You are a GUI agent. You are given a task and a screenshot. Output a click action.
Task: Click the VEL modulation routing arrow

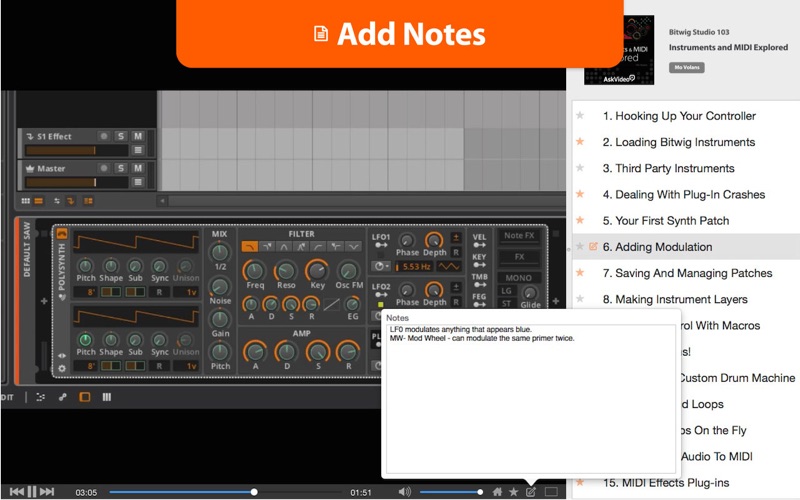click(x=479, y=245)
